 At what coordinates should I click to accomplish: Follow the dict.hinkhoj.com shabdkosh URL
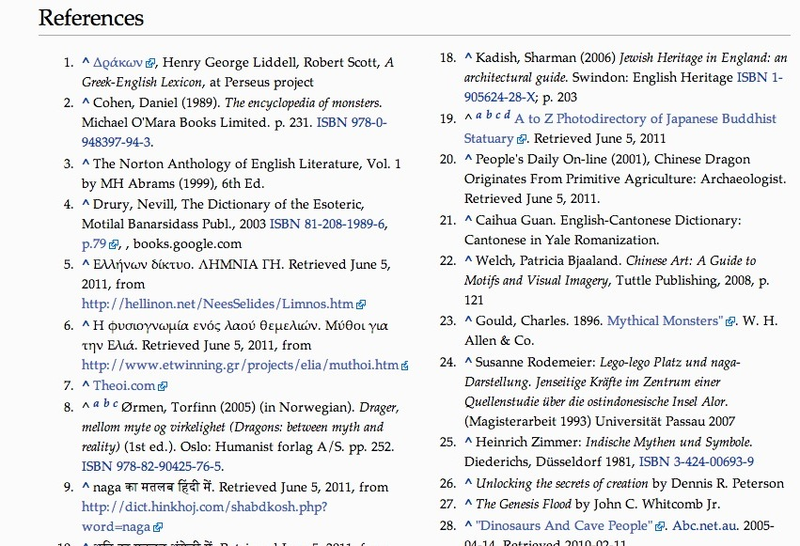pyautogui.click(x=204, y=516)
